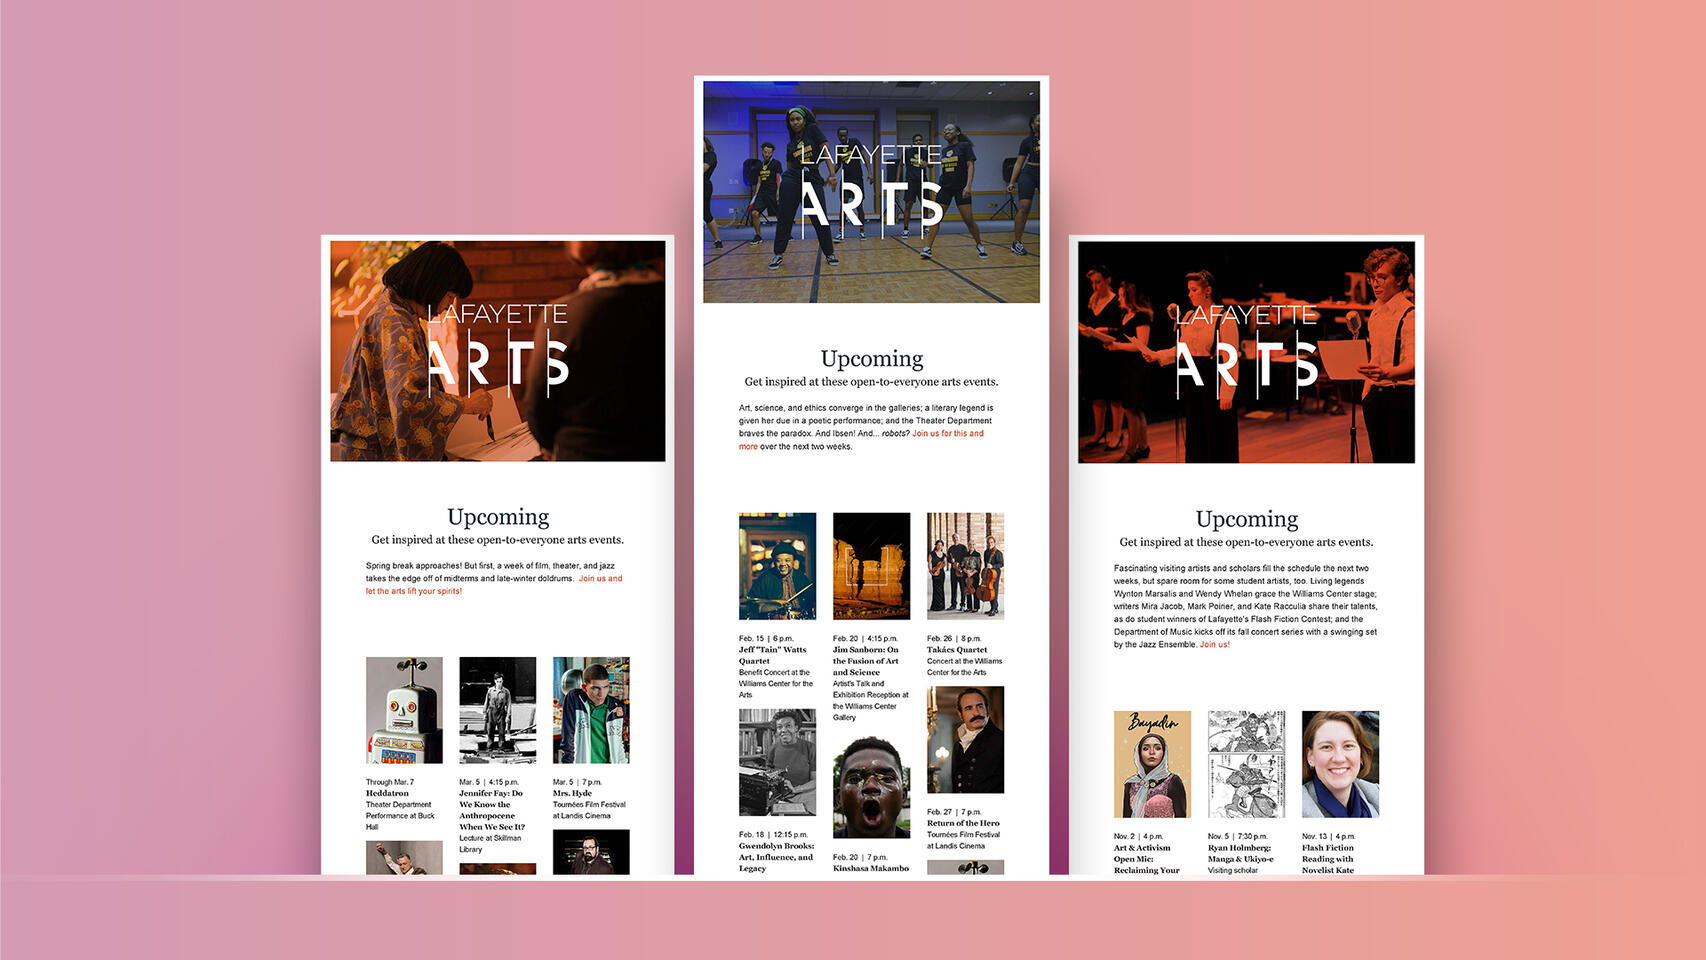Click the Jeff "Tain" Watts drummer photo
This screenshot has width=1706, height=960.
[777, 566]
